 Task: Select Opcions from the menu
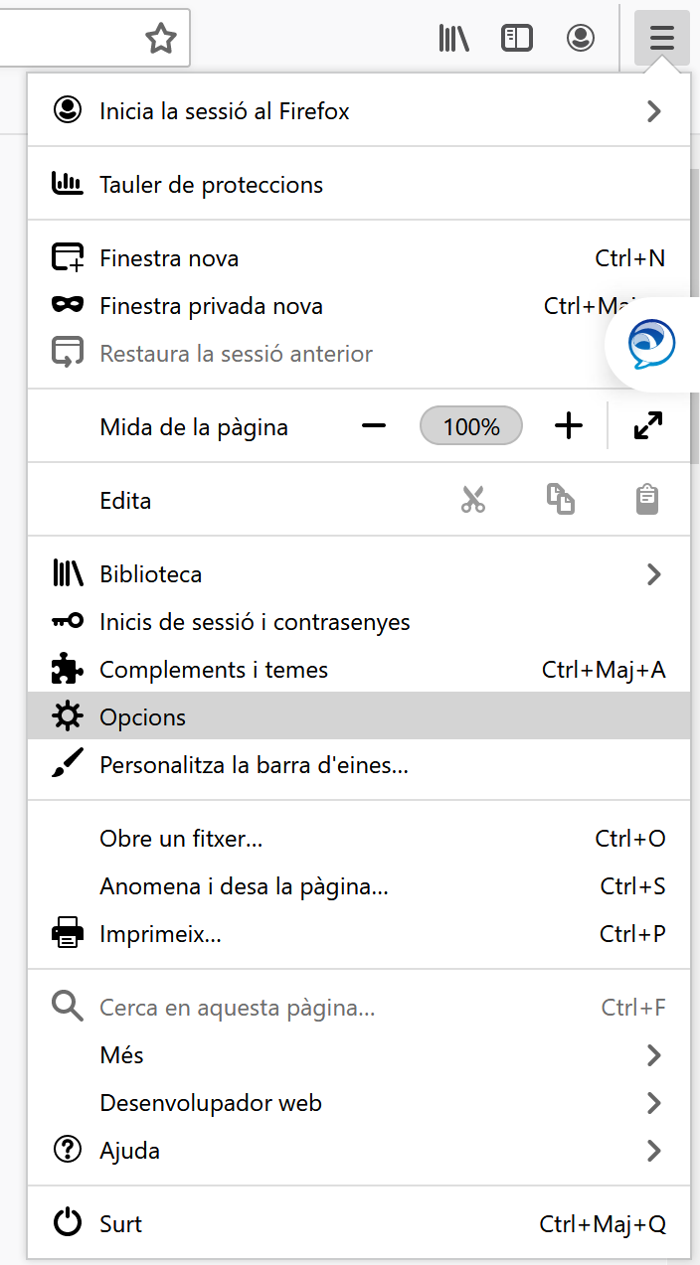tap(359, 717)
